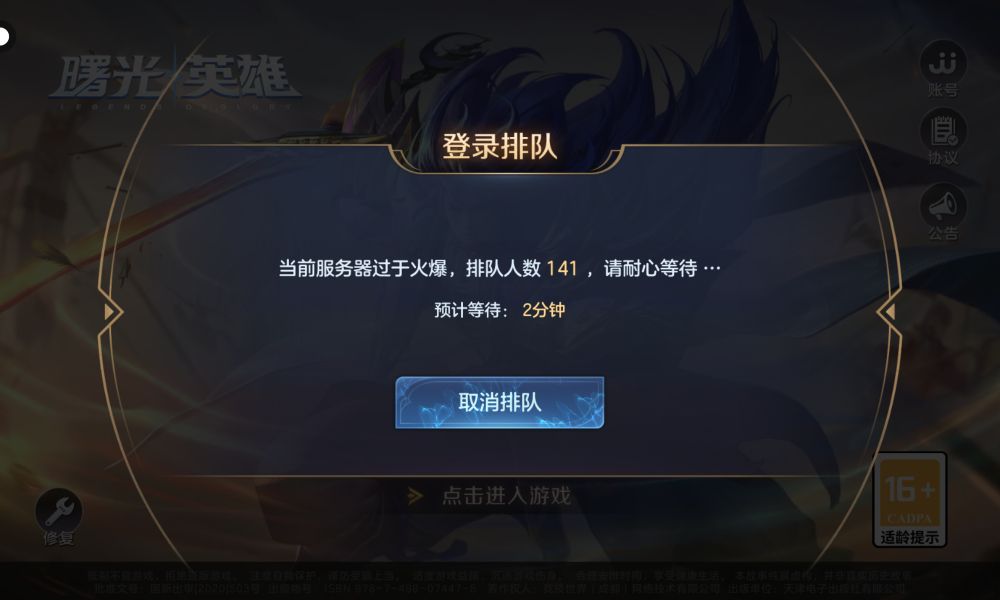1000x600 pixels.
Task: Open the 账号 account icon
Action: coord(943,63)
